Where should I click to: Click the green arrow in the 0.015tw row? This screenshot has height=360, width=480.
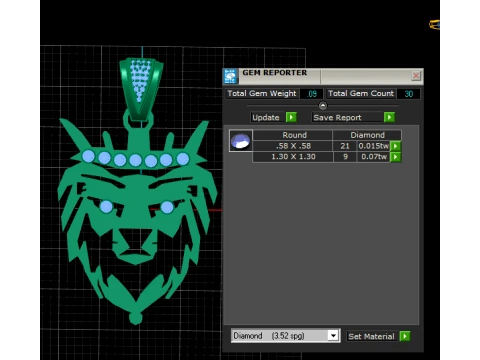(x=395, y=146)
